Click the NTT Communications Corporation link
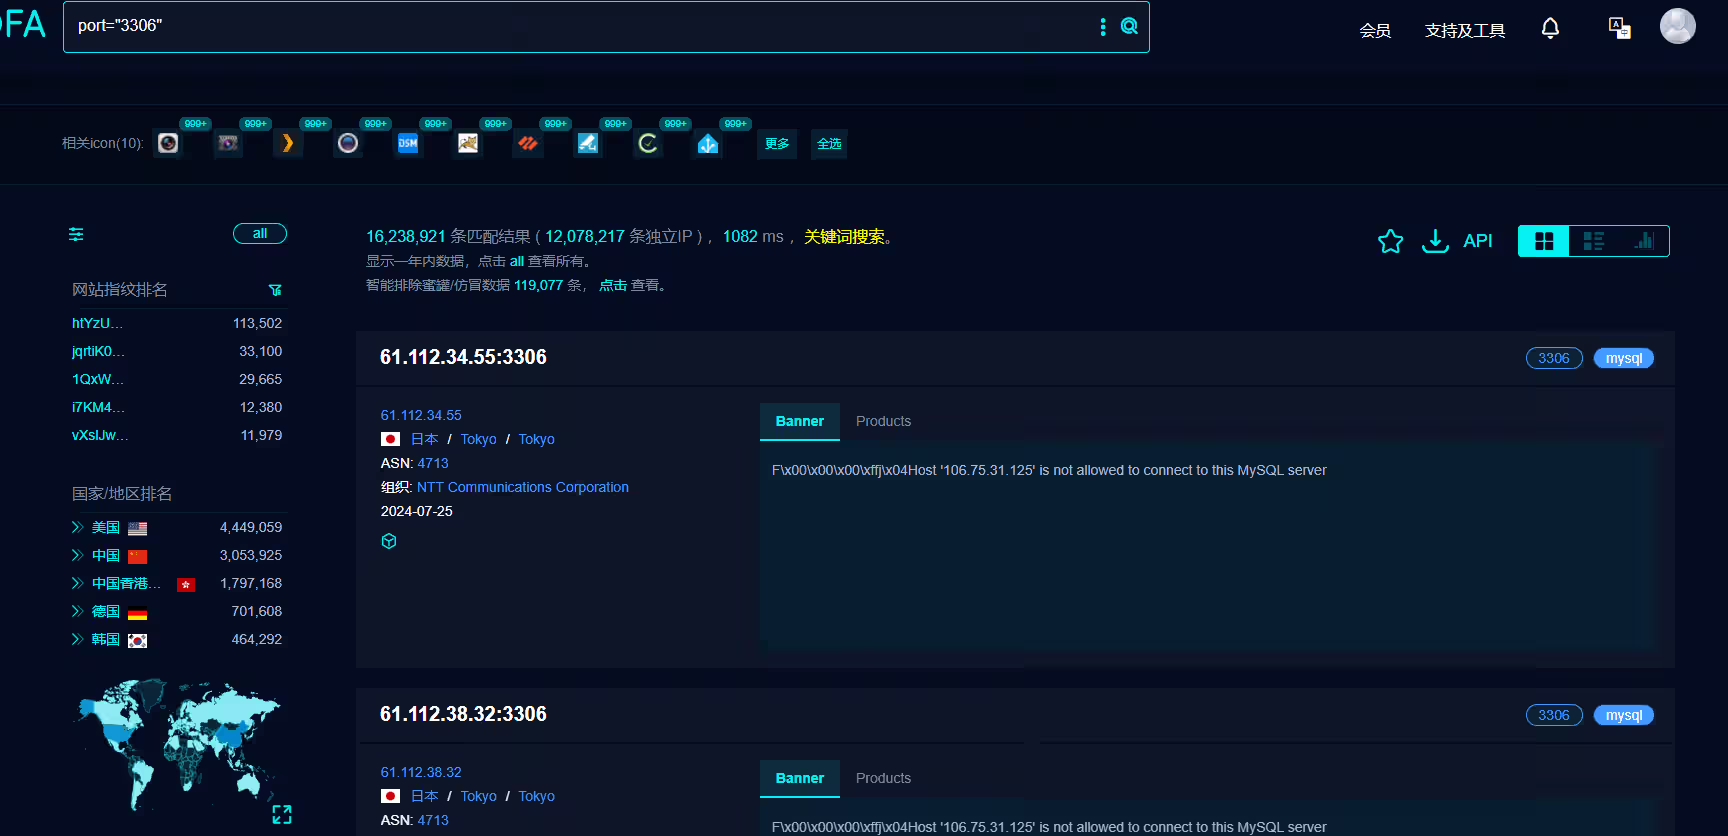This screenshot has height=836, width=1728. click(x=522, y=487)
